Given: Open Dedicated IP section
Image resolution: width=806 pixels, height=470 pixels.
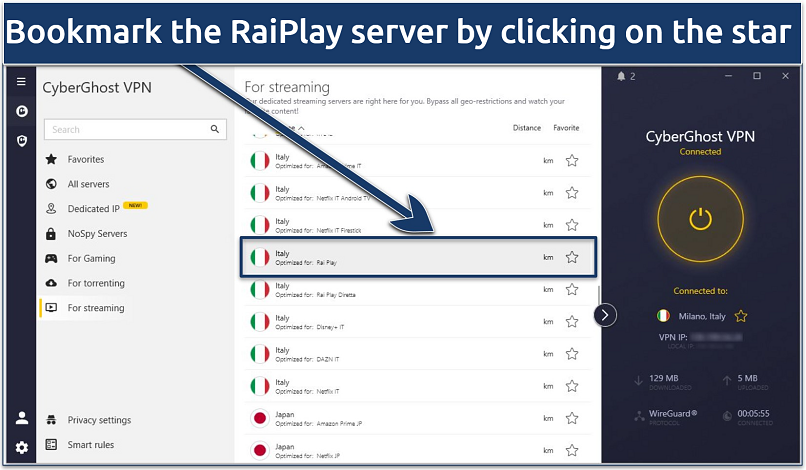Looking at the screenshot, I should click(x=94, y=209).
